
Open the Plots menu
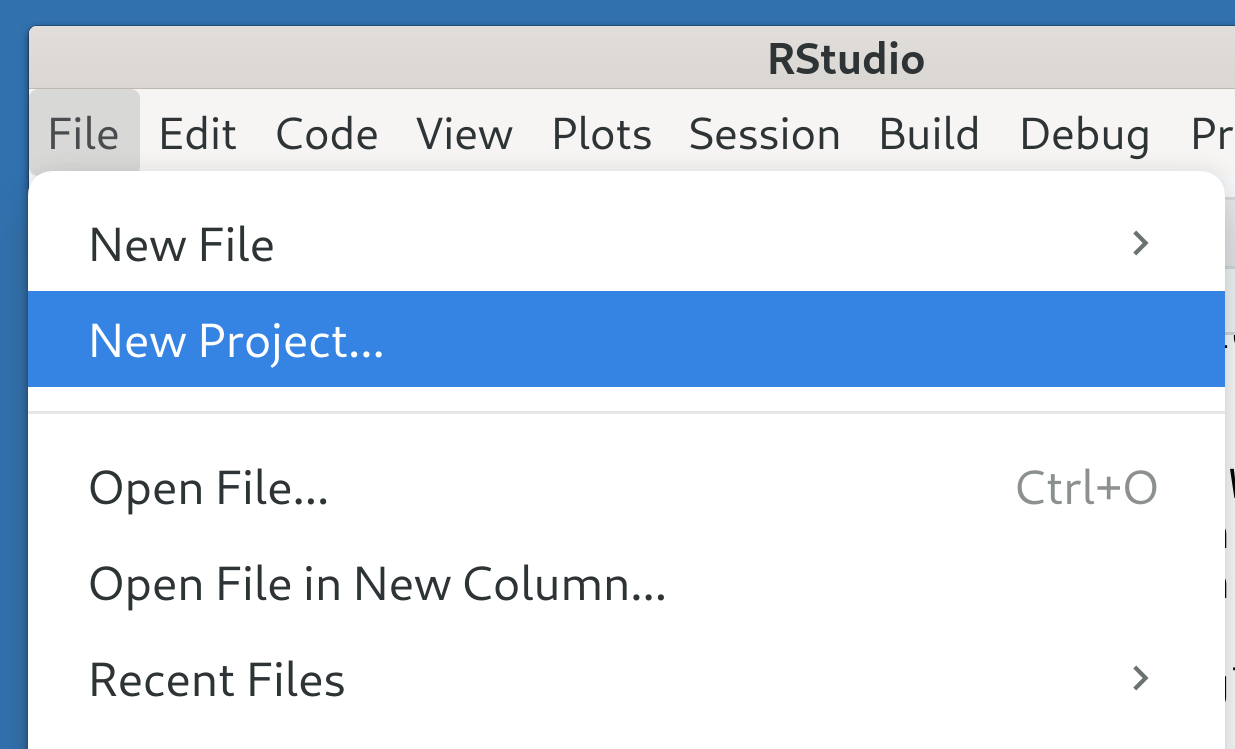pos(601,134)
